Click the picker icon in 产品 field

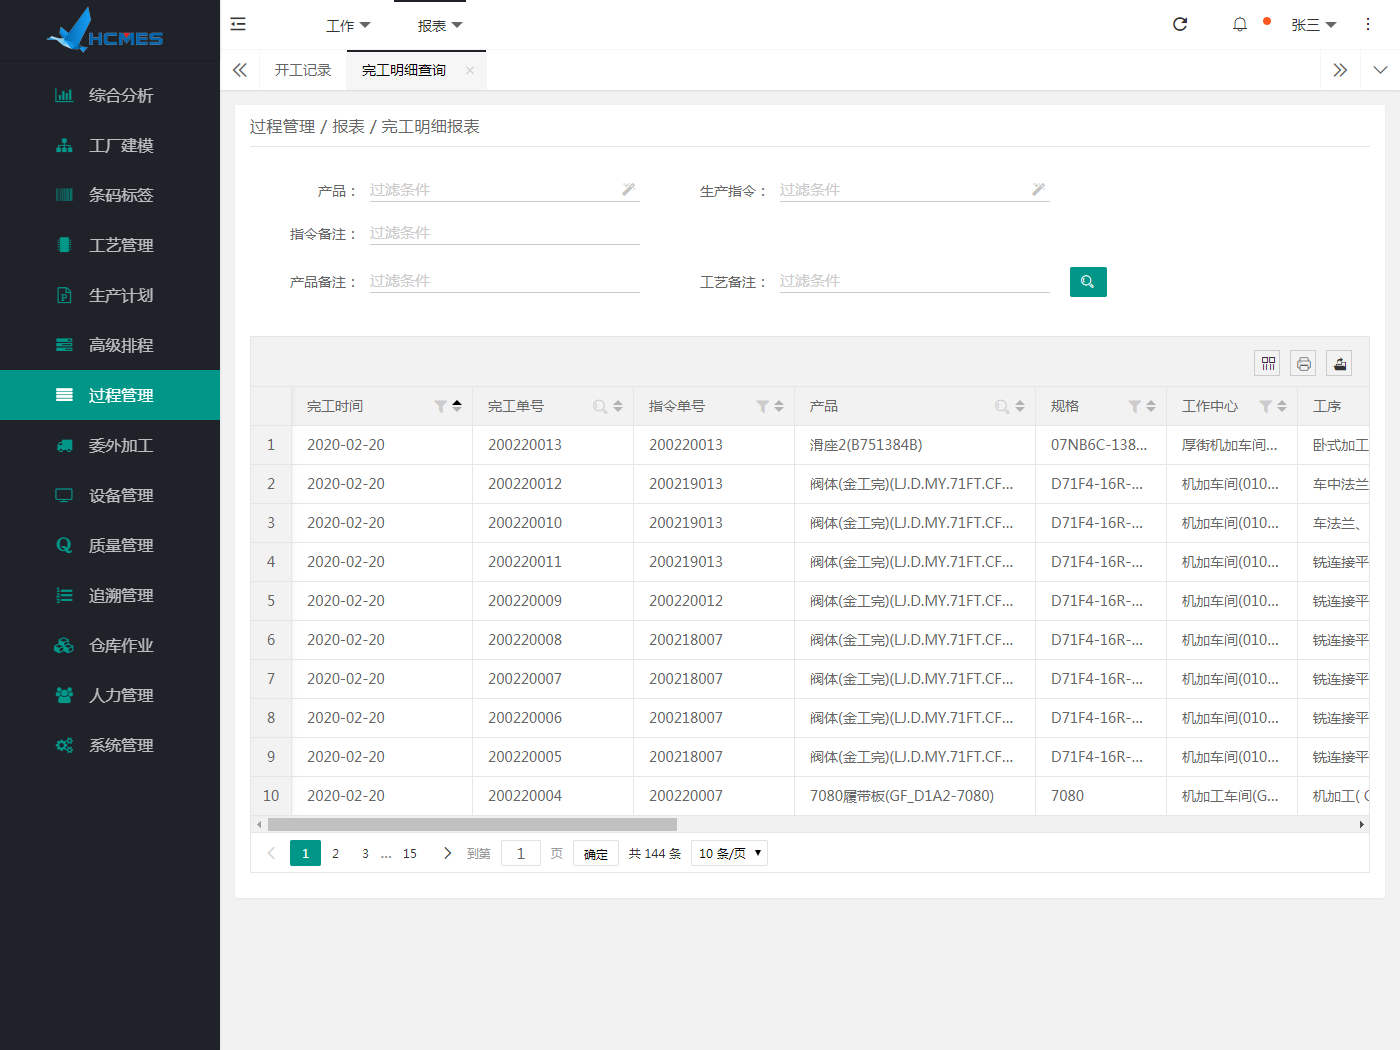click(x=629, y=189)
